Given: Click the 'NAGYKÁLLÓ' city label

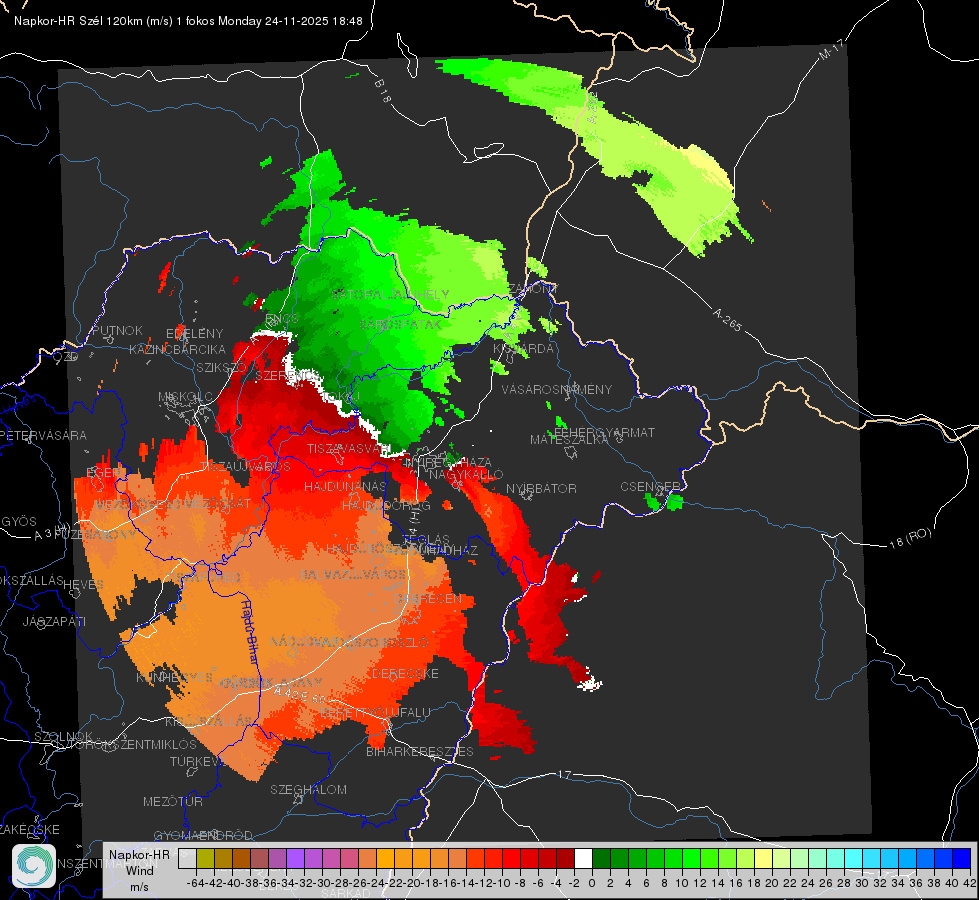Looking at the screenshot, I should [466, 474].
